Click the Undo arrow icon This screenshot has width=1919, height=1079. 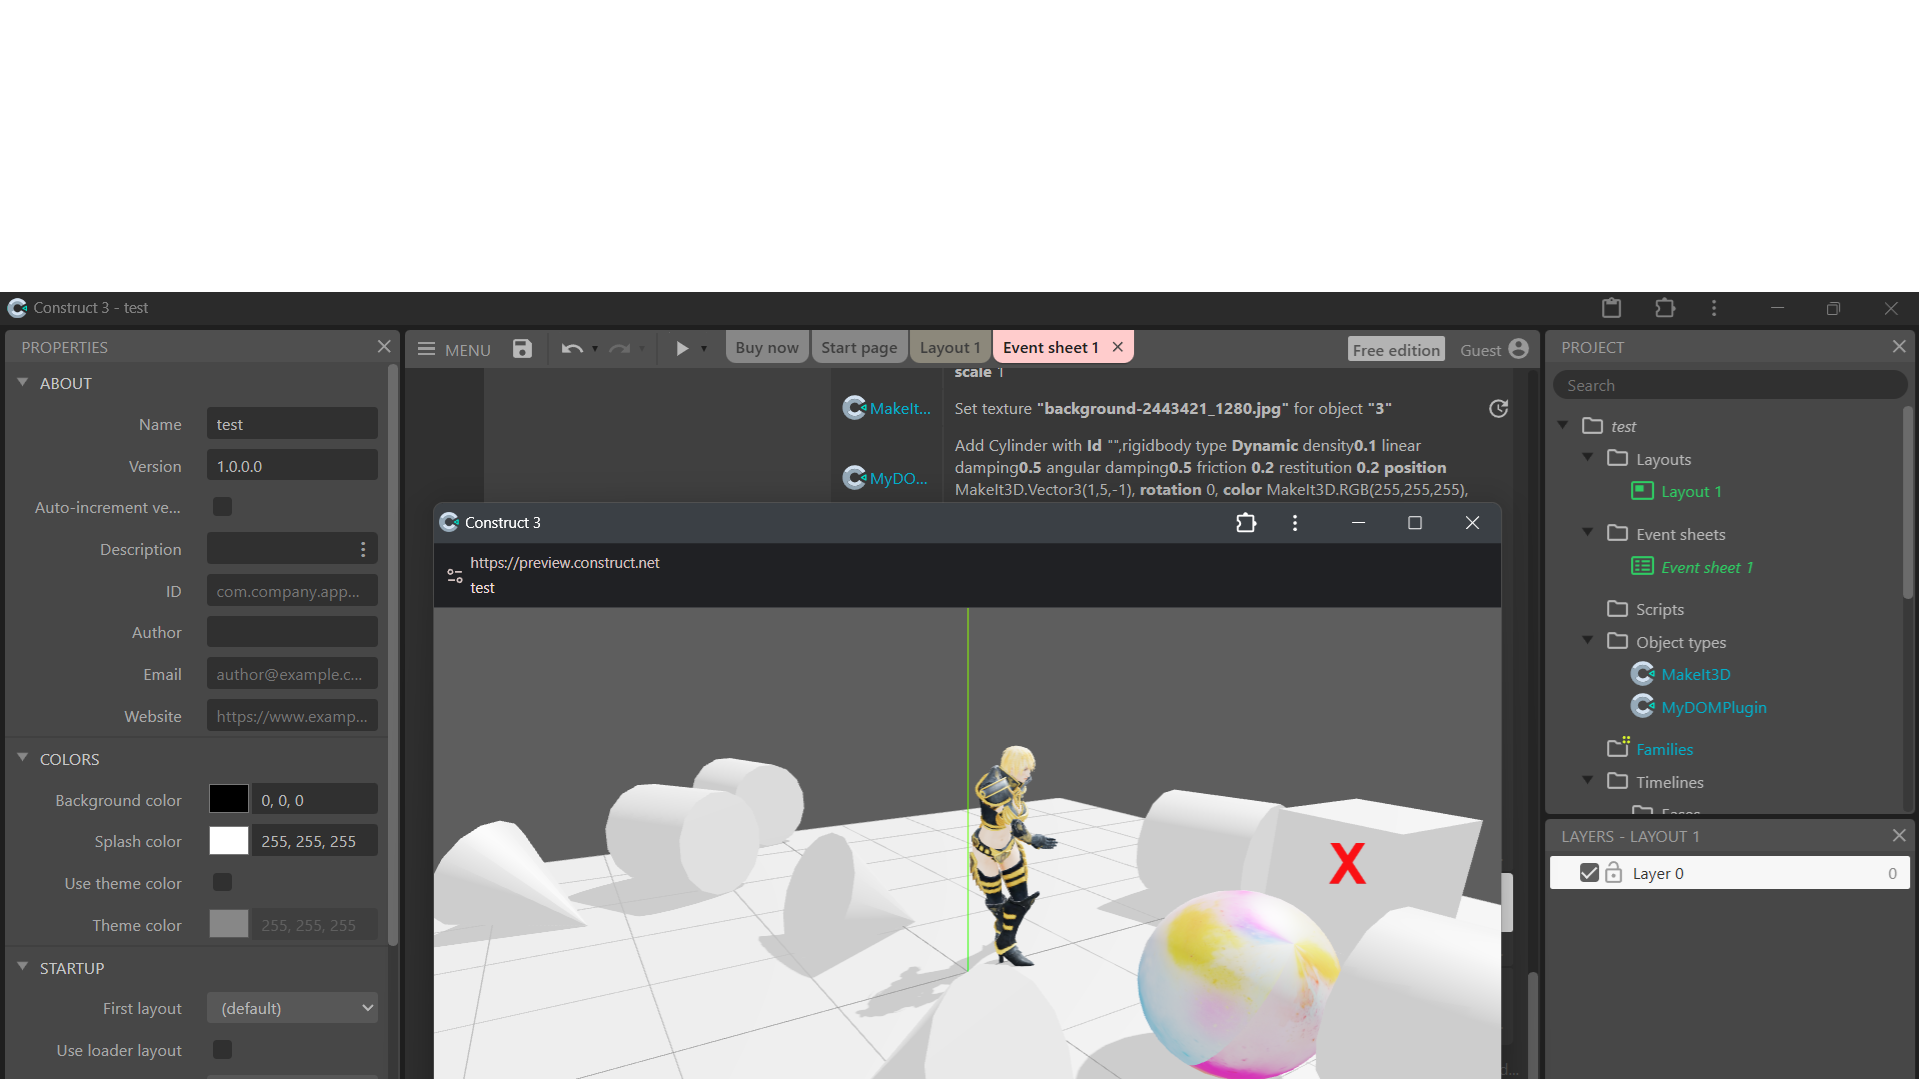(x=572, y=348)
